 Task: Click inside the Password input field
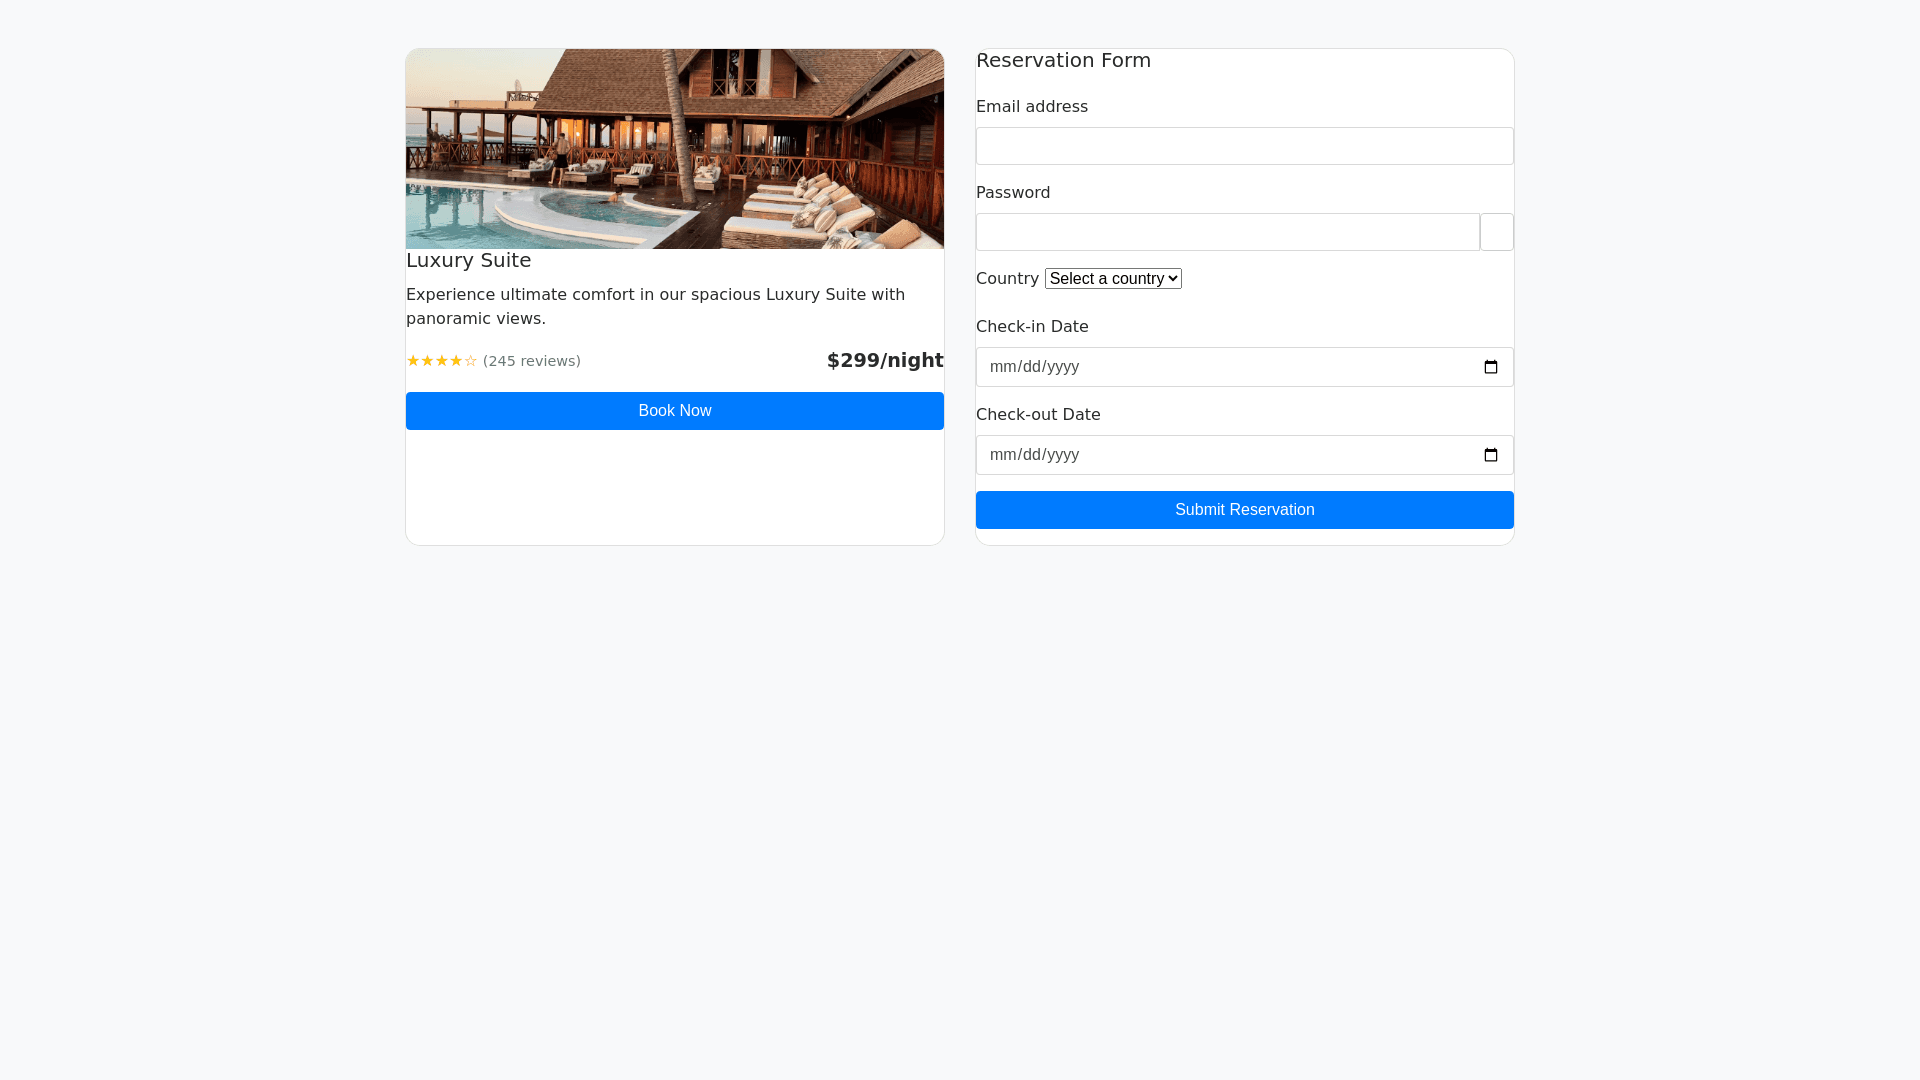point(1227,232)
